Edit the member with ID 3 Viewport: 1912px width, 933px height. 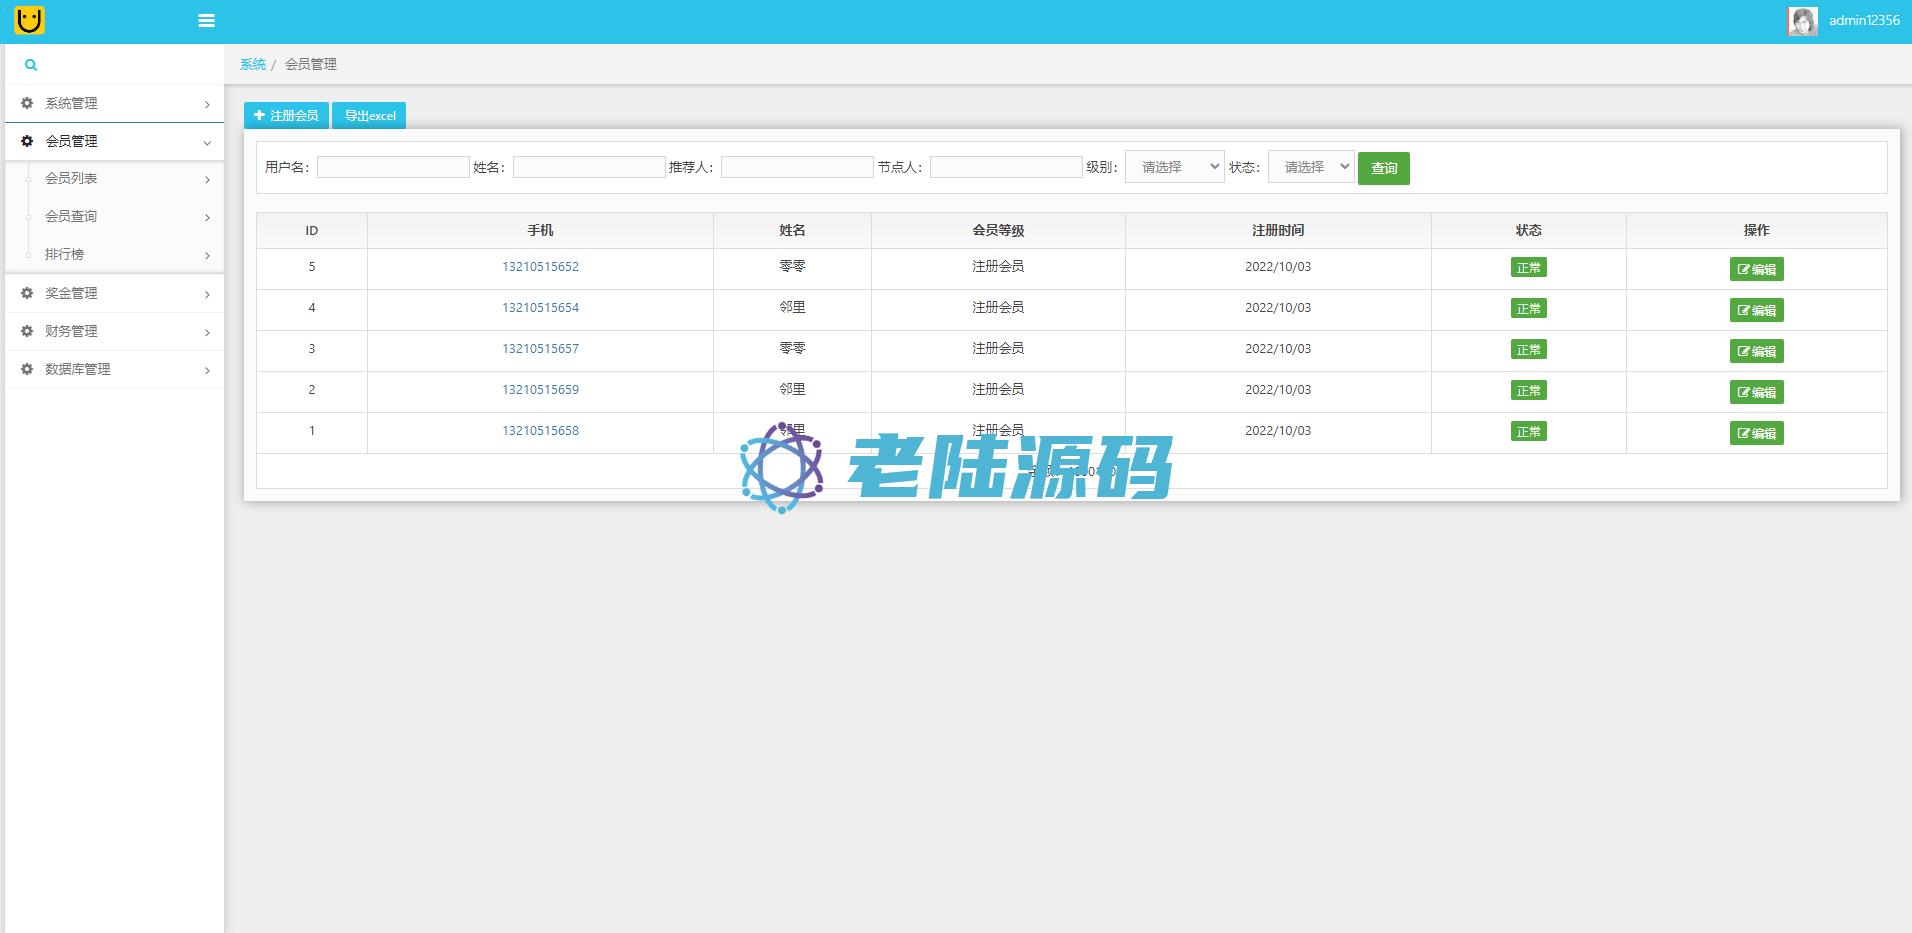(x=1756, y=351)
